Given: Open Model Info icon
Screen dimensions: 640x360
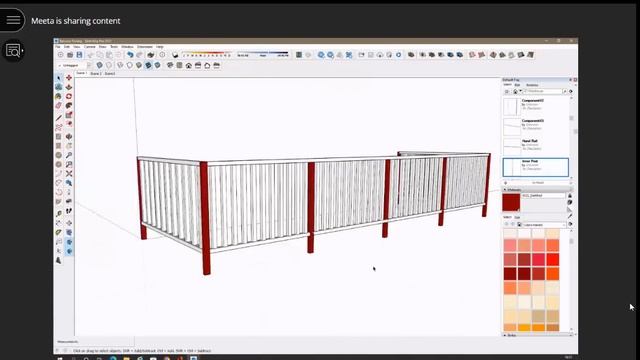Looking at the screenshot, I should (162, 55).
